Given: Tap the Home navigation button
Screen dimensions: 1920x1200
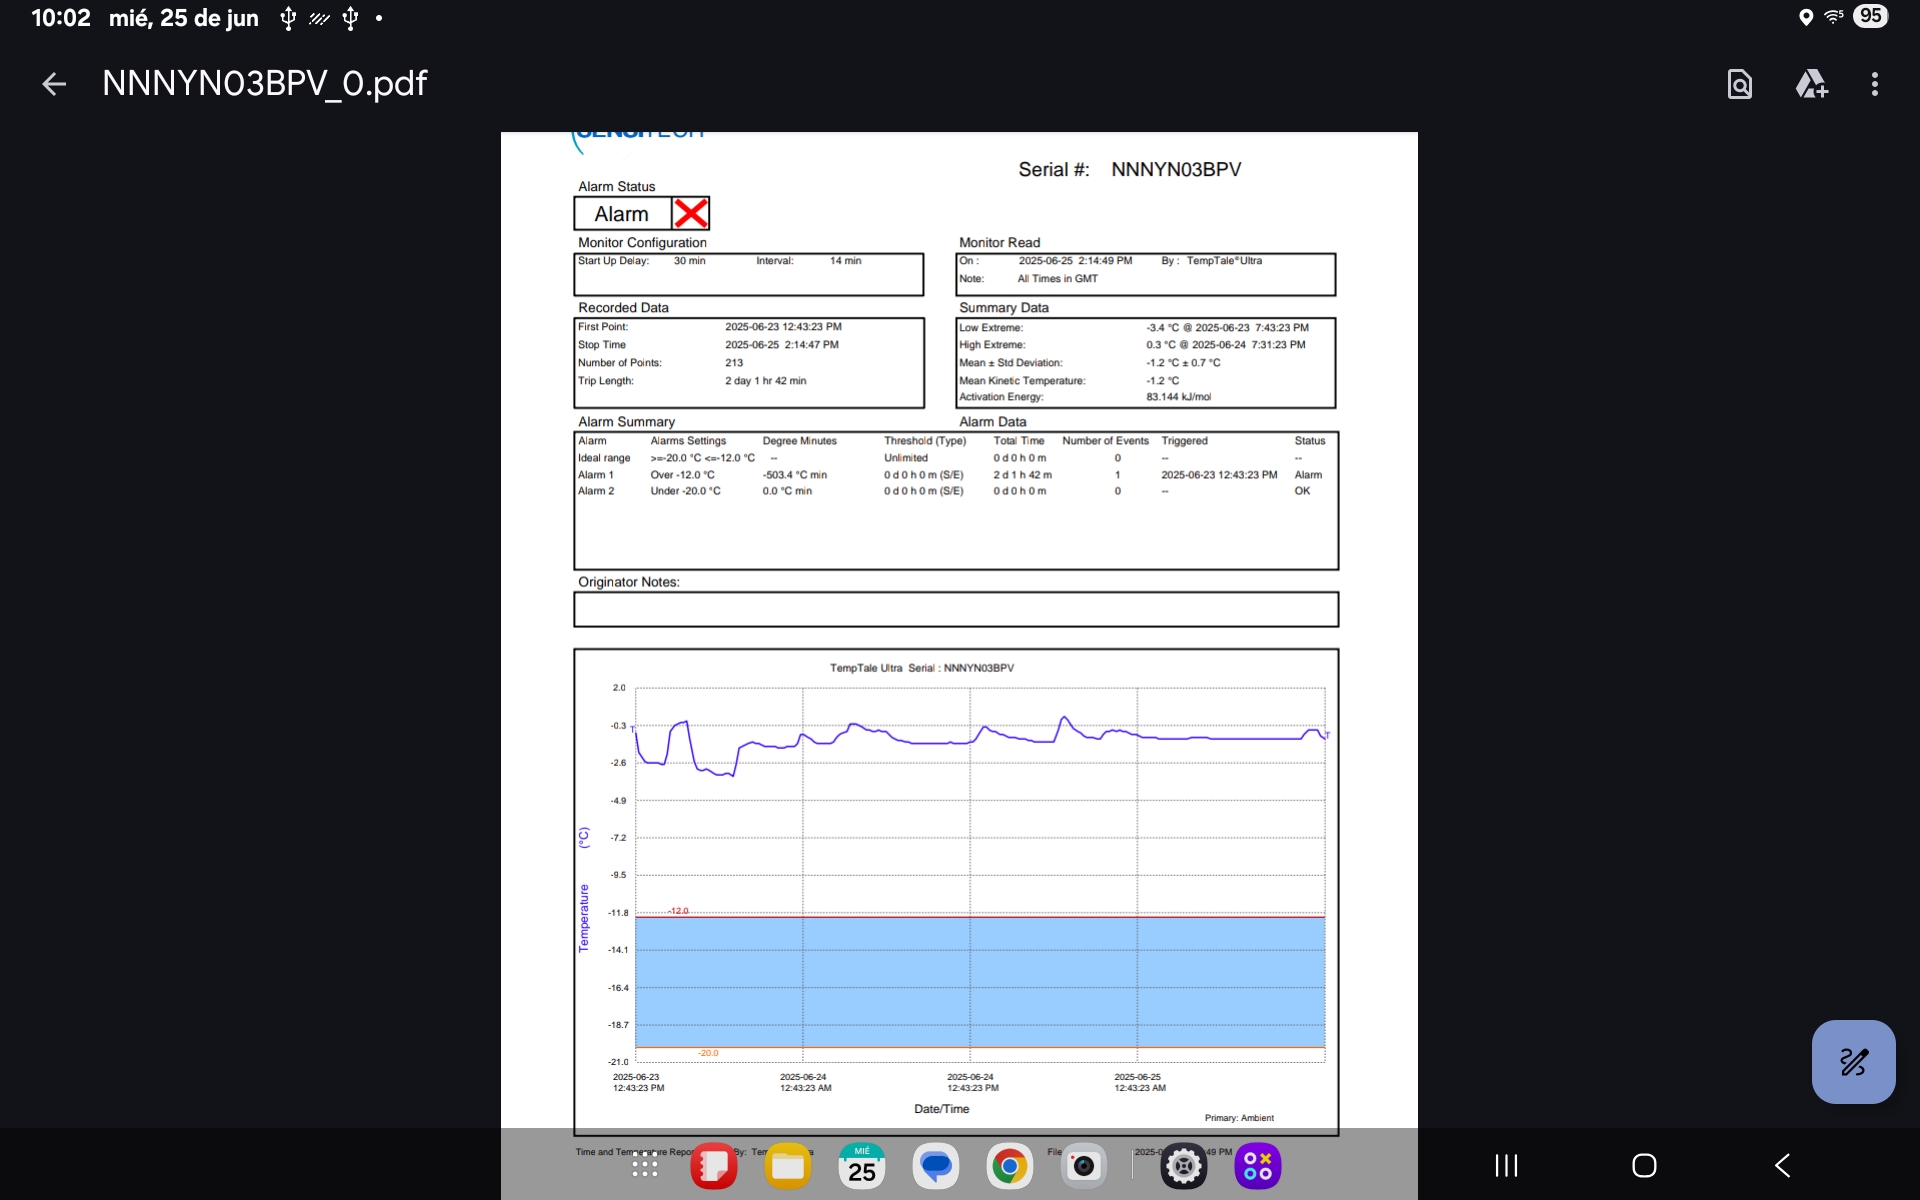Looking at the screenshot, I should [x=1644, y=1165].
